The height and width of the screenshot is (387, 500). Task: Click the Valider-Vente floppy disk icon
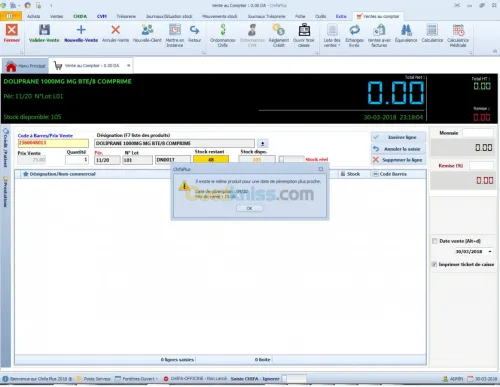(44, 30)
